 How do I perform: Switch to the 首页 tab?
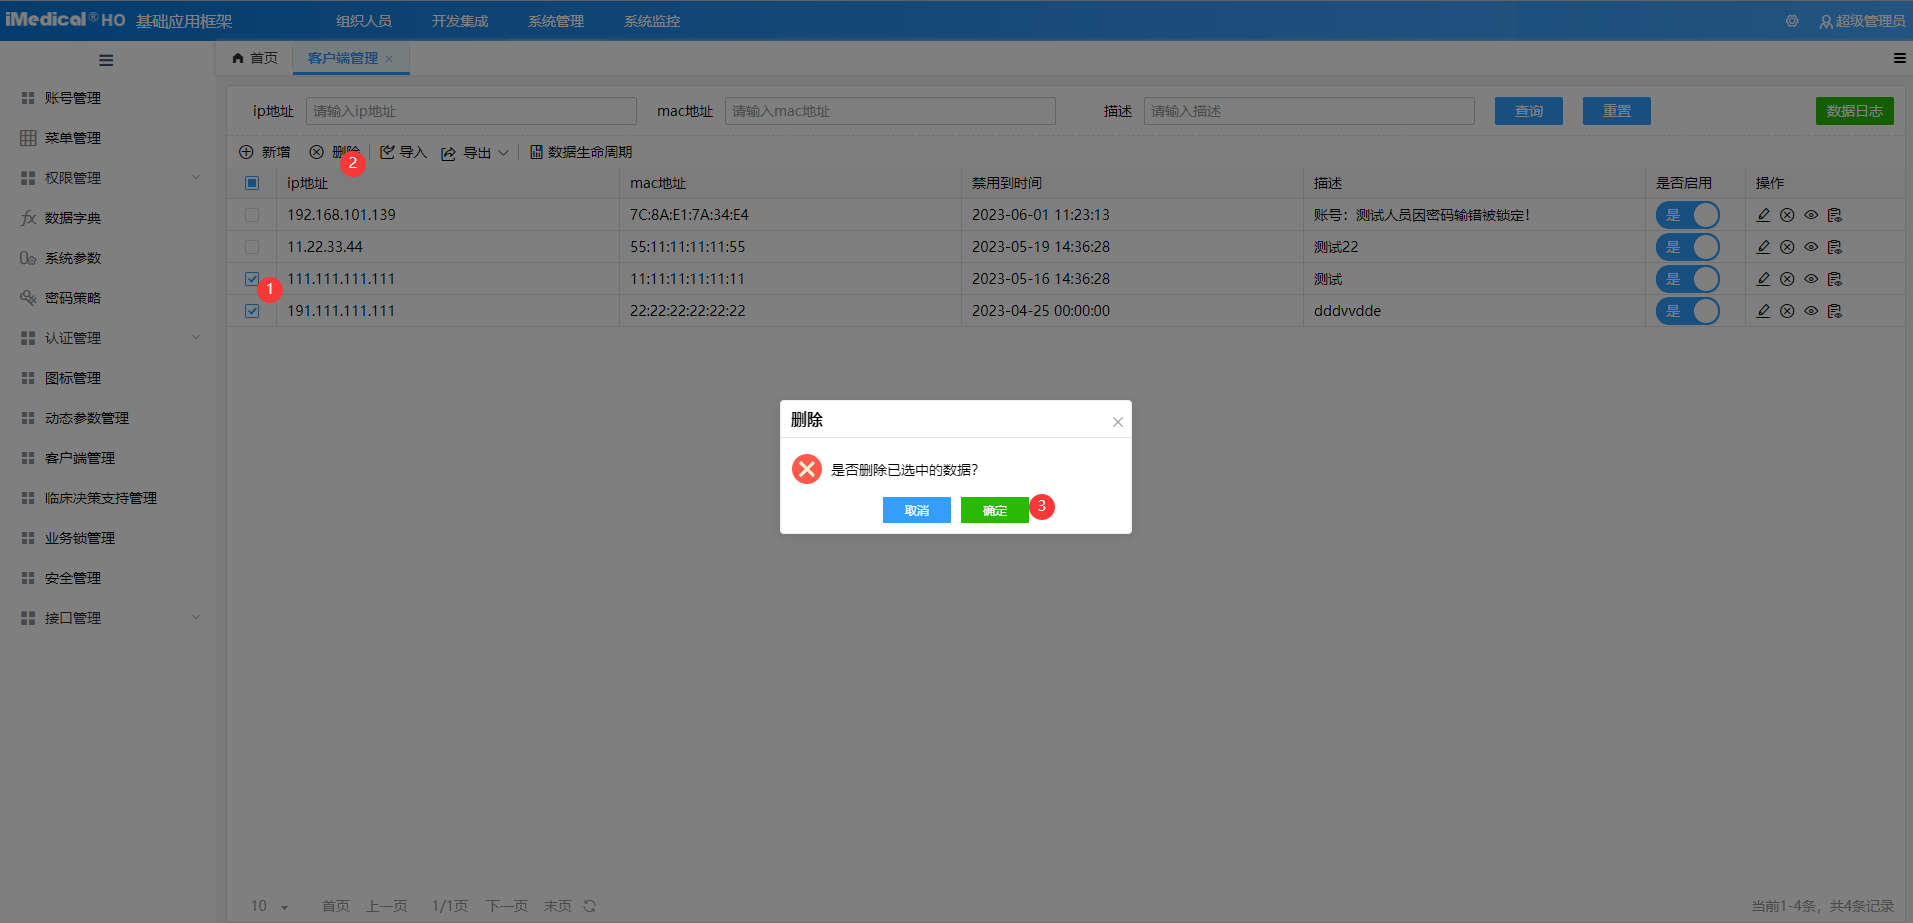point(255,58)
